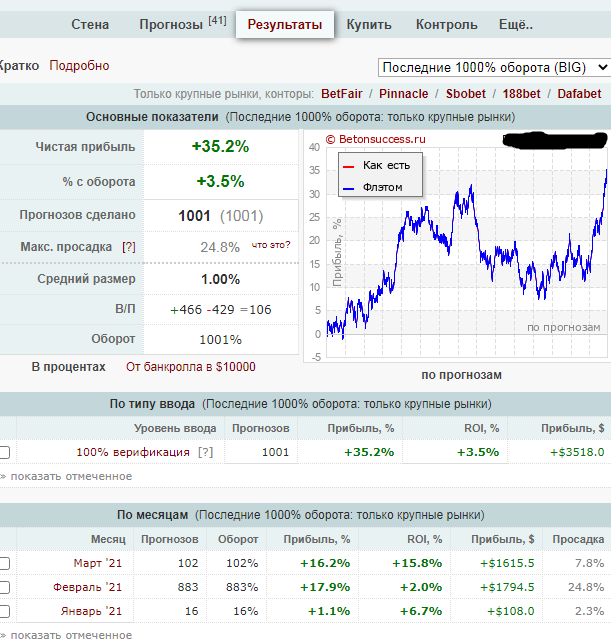Open the Последние 1000% оборота dropdown
The width and height of the screenshot is (611, 641).
(x=494, y=67)
